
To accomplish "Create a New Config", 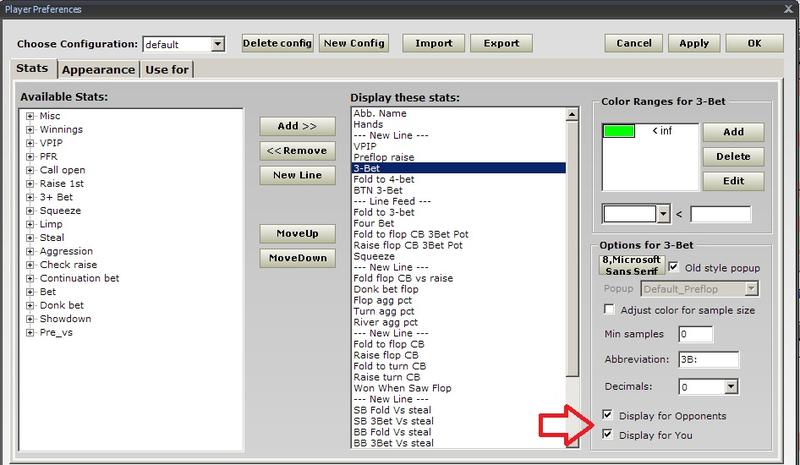I will (x=354, y=43).
